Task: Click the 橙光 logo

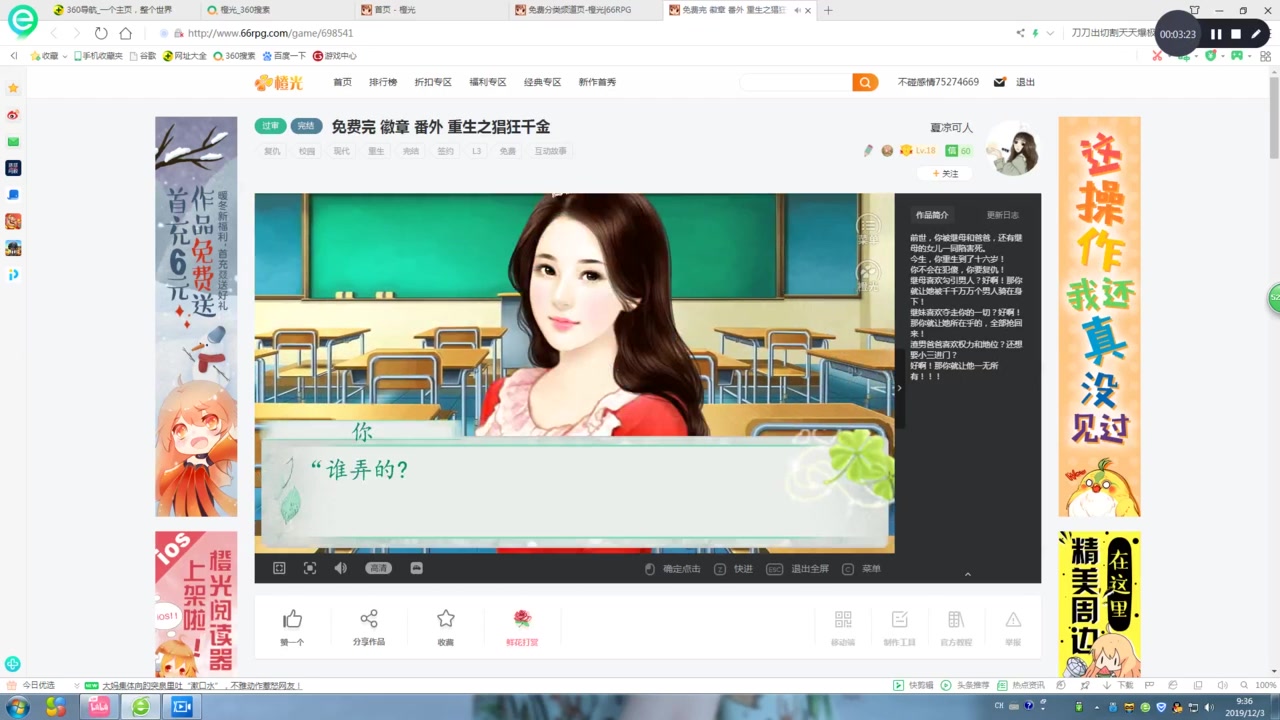Action: (279, 82)
